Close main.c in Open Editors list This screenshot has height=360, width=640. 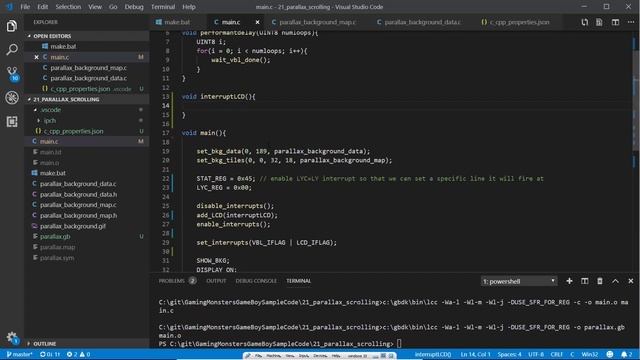pyautogui.click(x=36, y=57)
